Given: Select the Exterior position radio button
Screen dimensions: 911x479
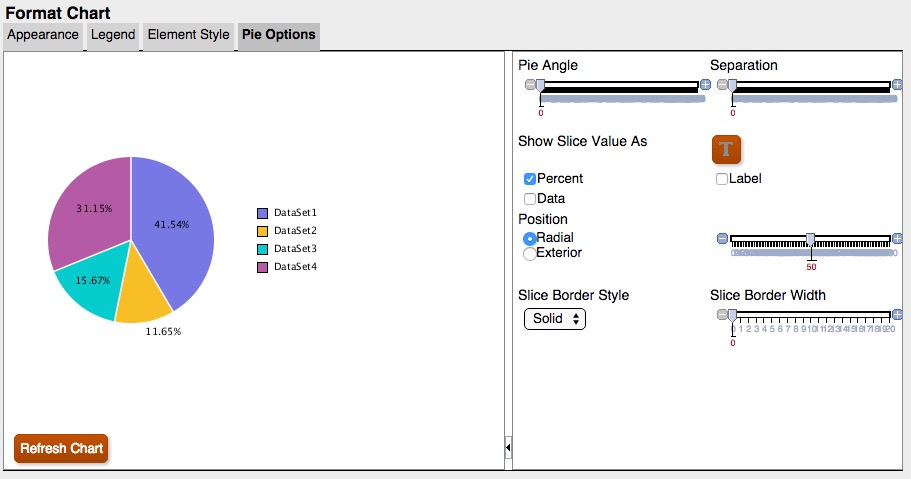Looking at the screenshot, I should click(530, 254).
